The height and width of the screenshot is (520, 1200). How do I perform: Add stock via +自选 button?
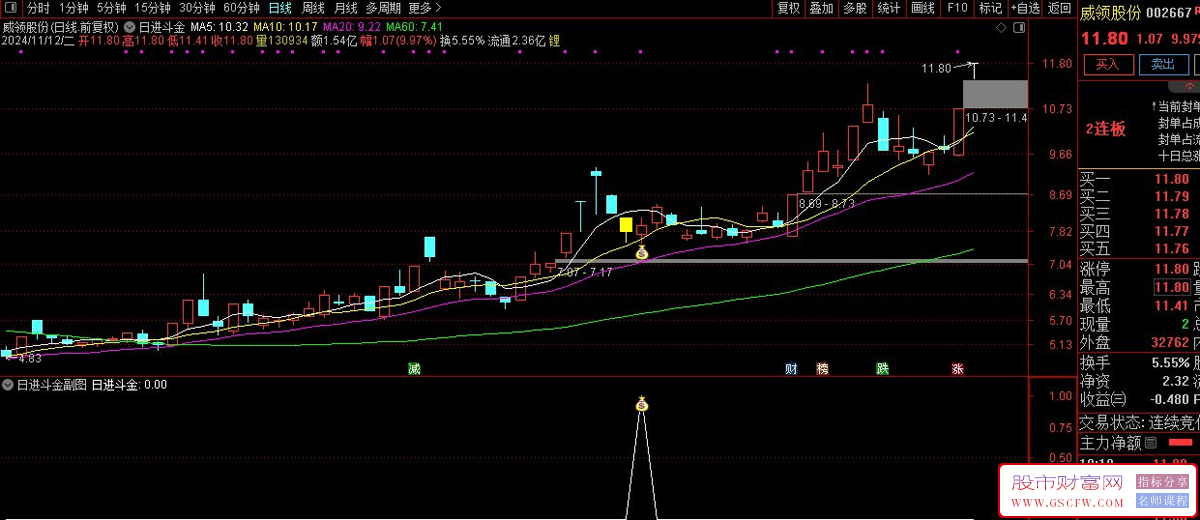(1024, 8)
